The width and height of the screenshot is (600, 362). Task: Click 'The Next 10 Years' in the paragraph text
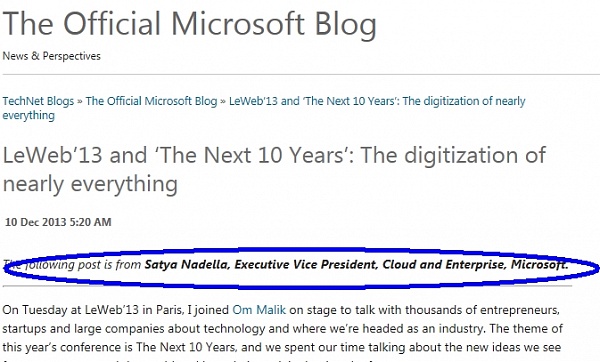tap(185, 347)
